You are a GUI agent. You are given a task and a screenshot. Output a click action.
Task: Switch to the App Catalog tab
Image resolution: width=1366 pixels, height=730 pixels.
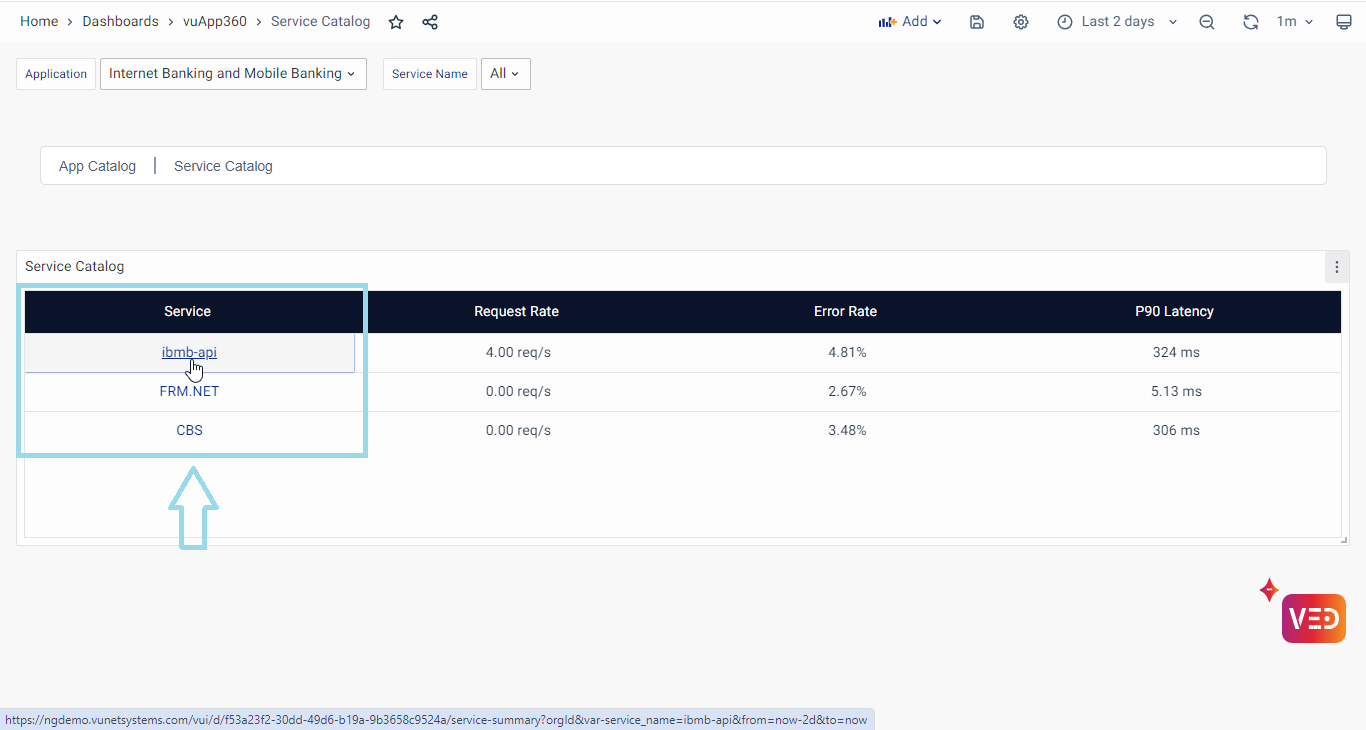97,166
